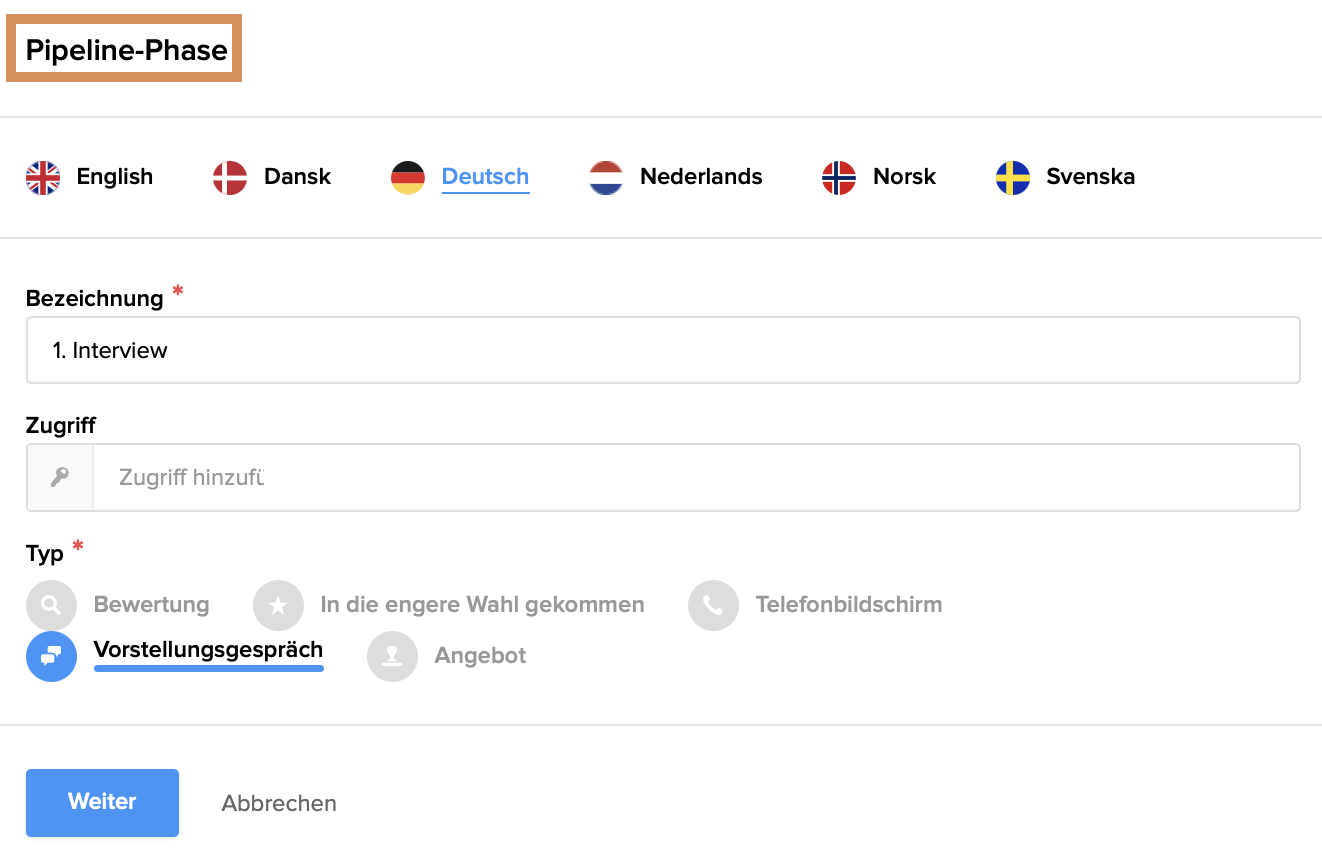
Task: Click the speech bubble Vorstellungsgespräch icon
Action: [51, 656]
